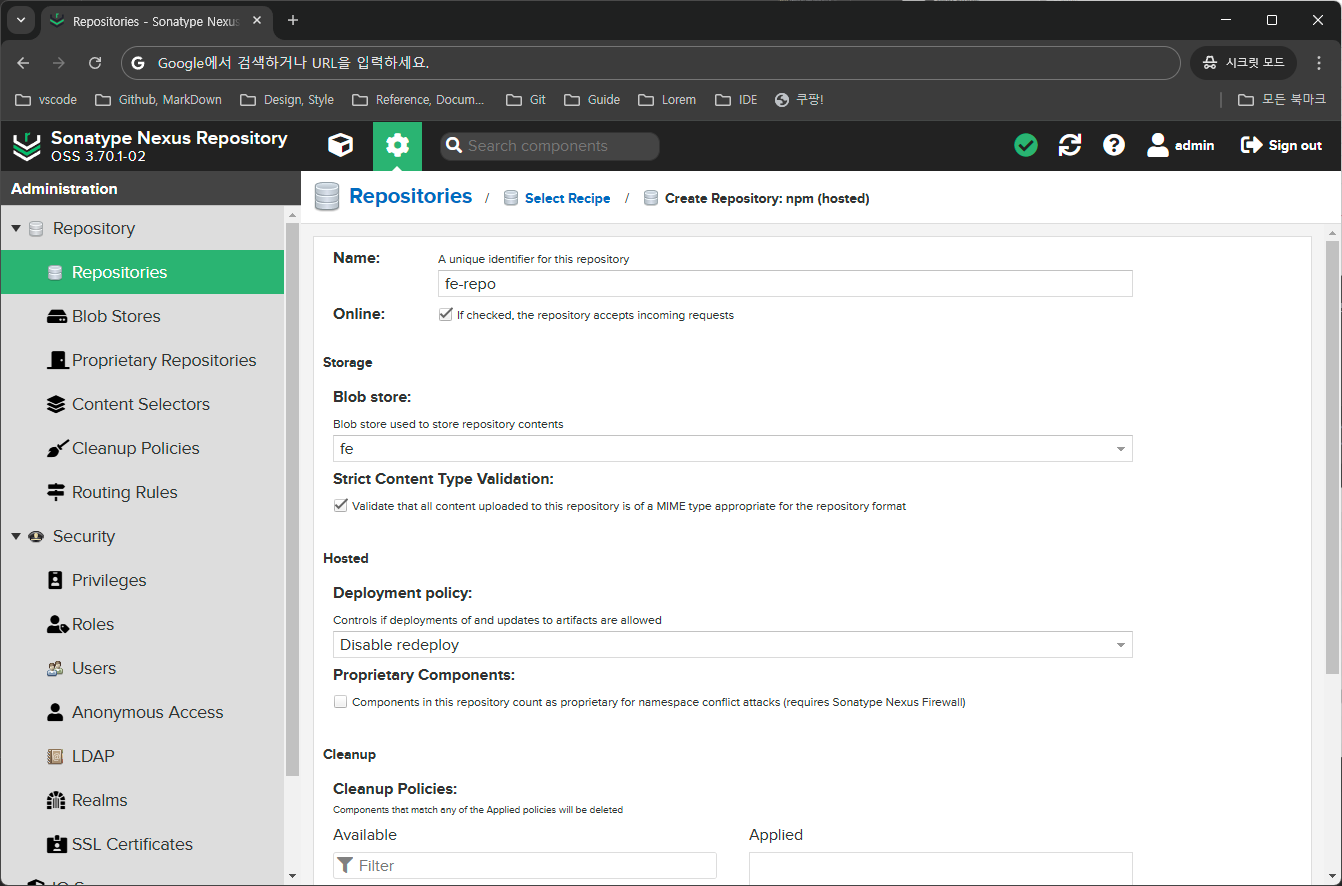Viewport: 1342px width, 886px height.
Task: Click the browser back arrow
Action: (23, 63)
